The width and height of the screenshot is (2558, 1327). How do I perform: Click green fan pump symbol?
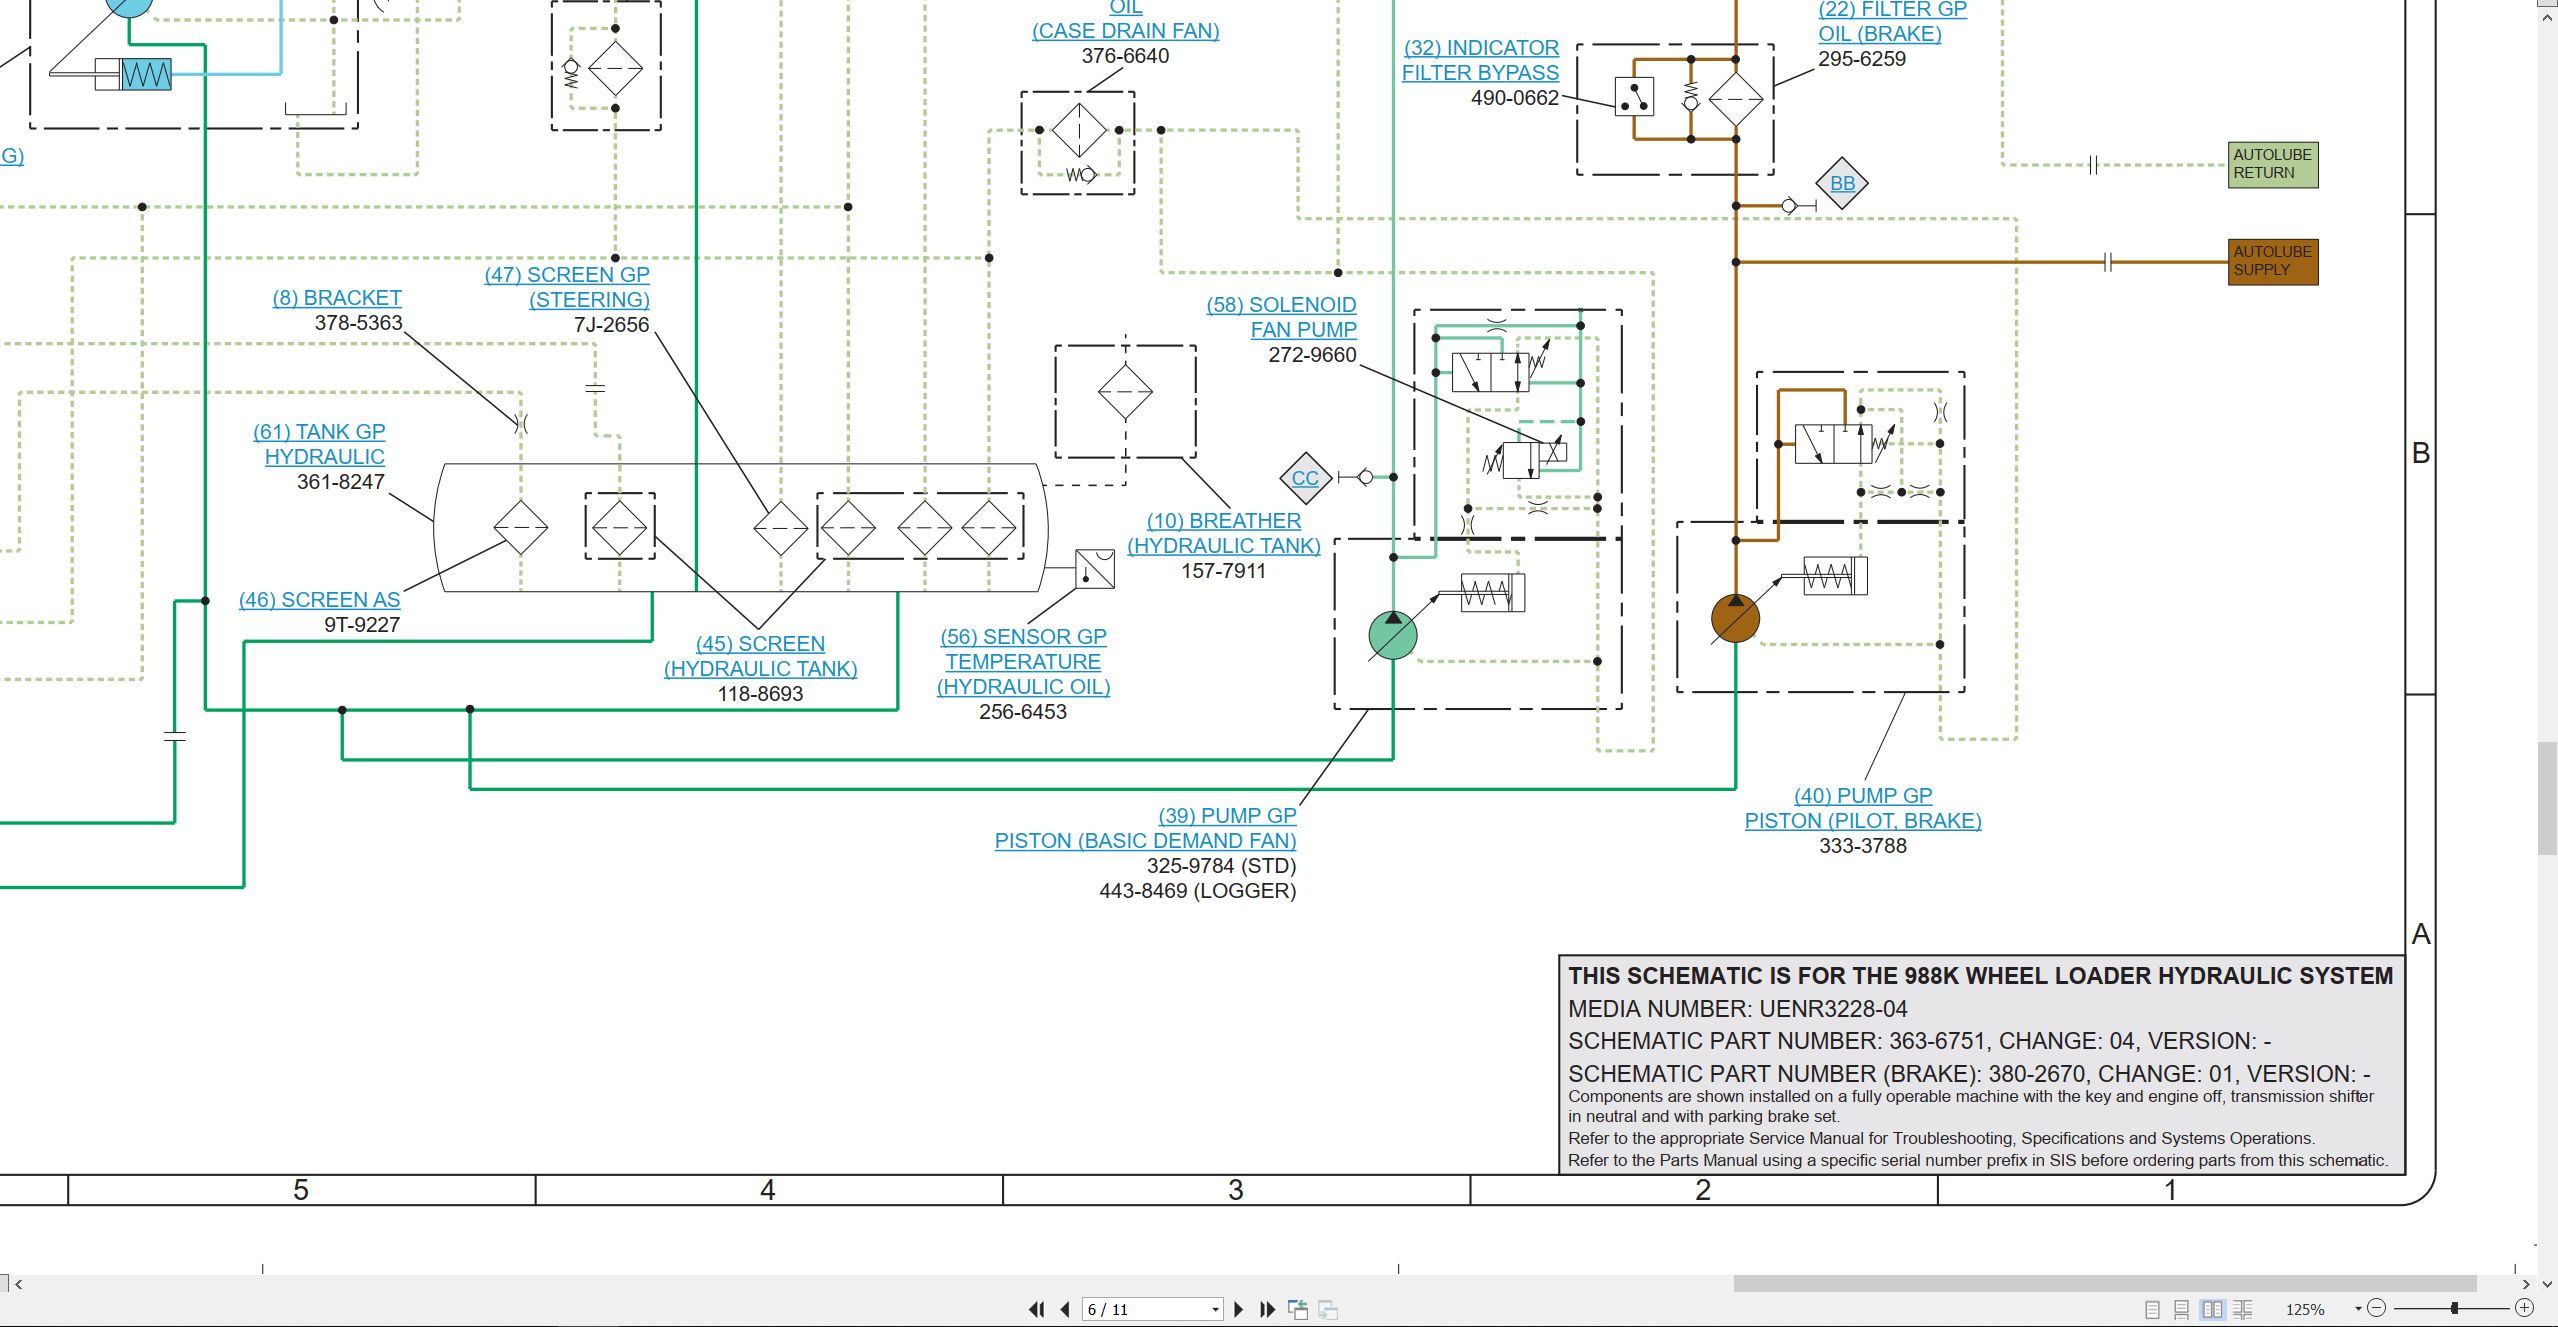(1392, 635)
